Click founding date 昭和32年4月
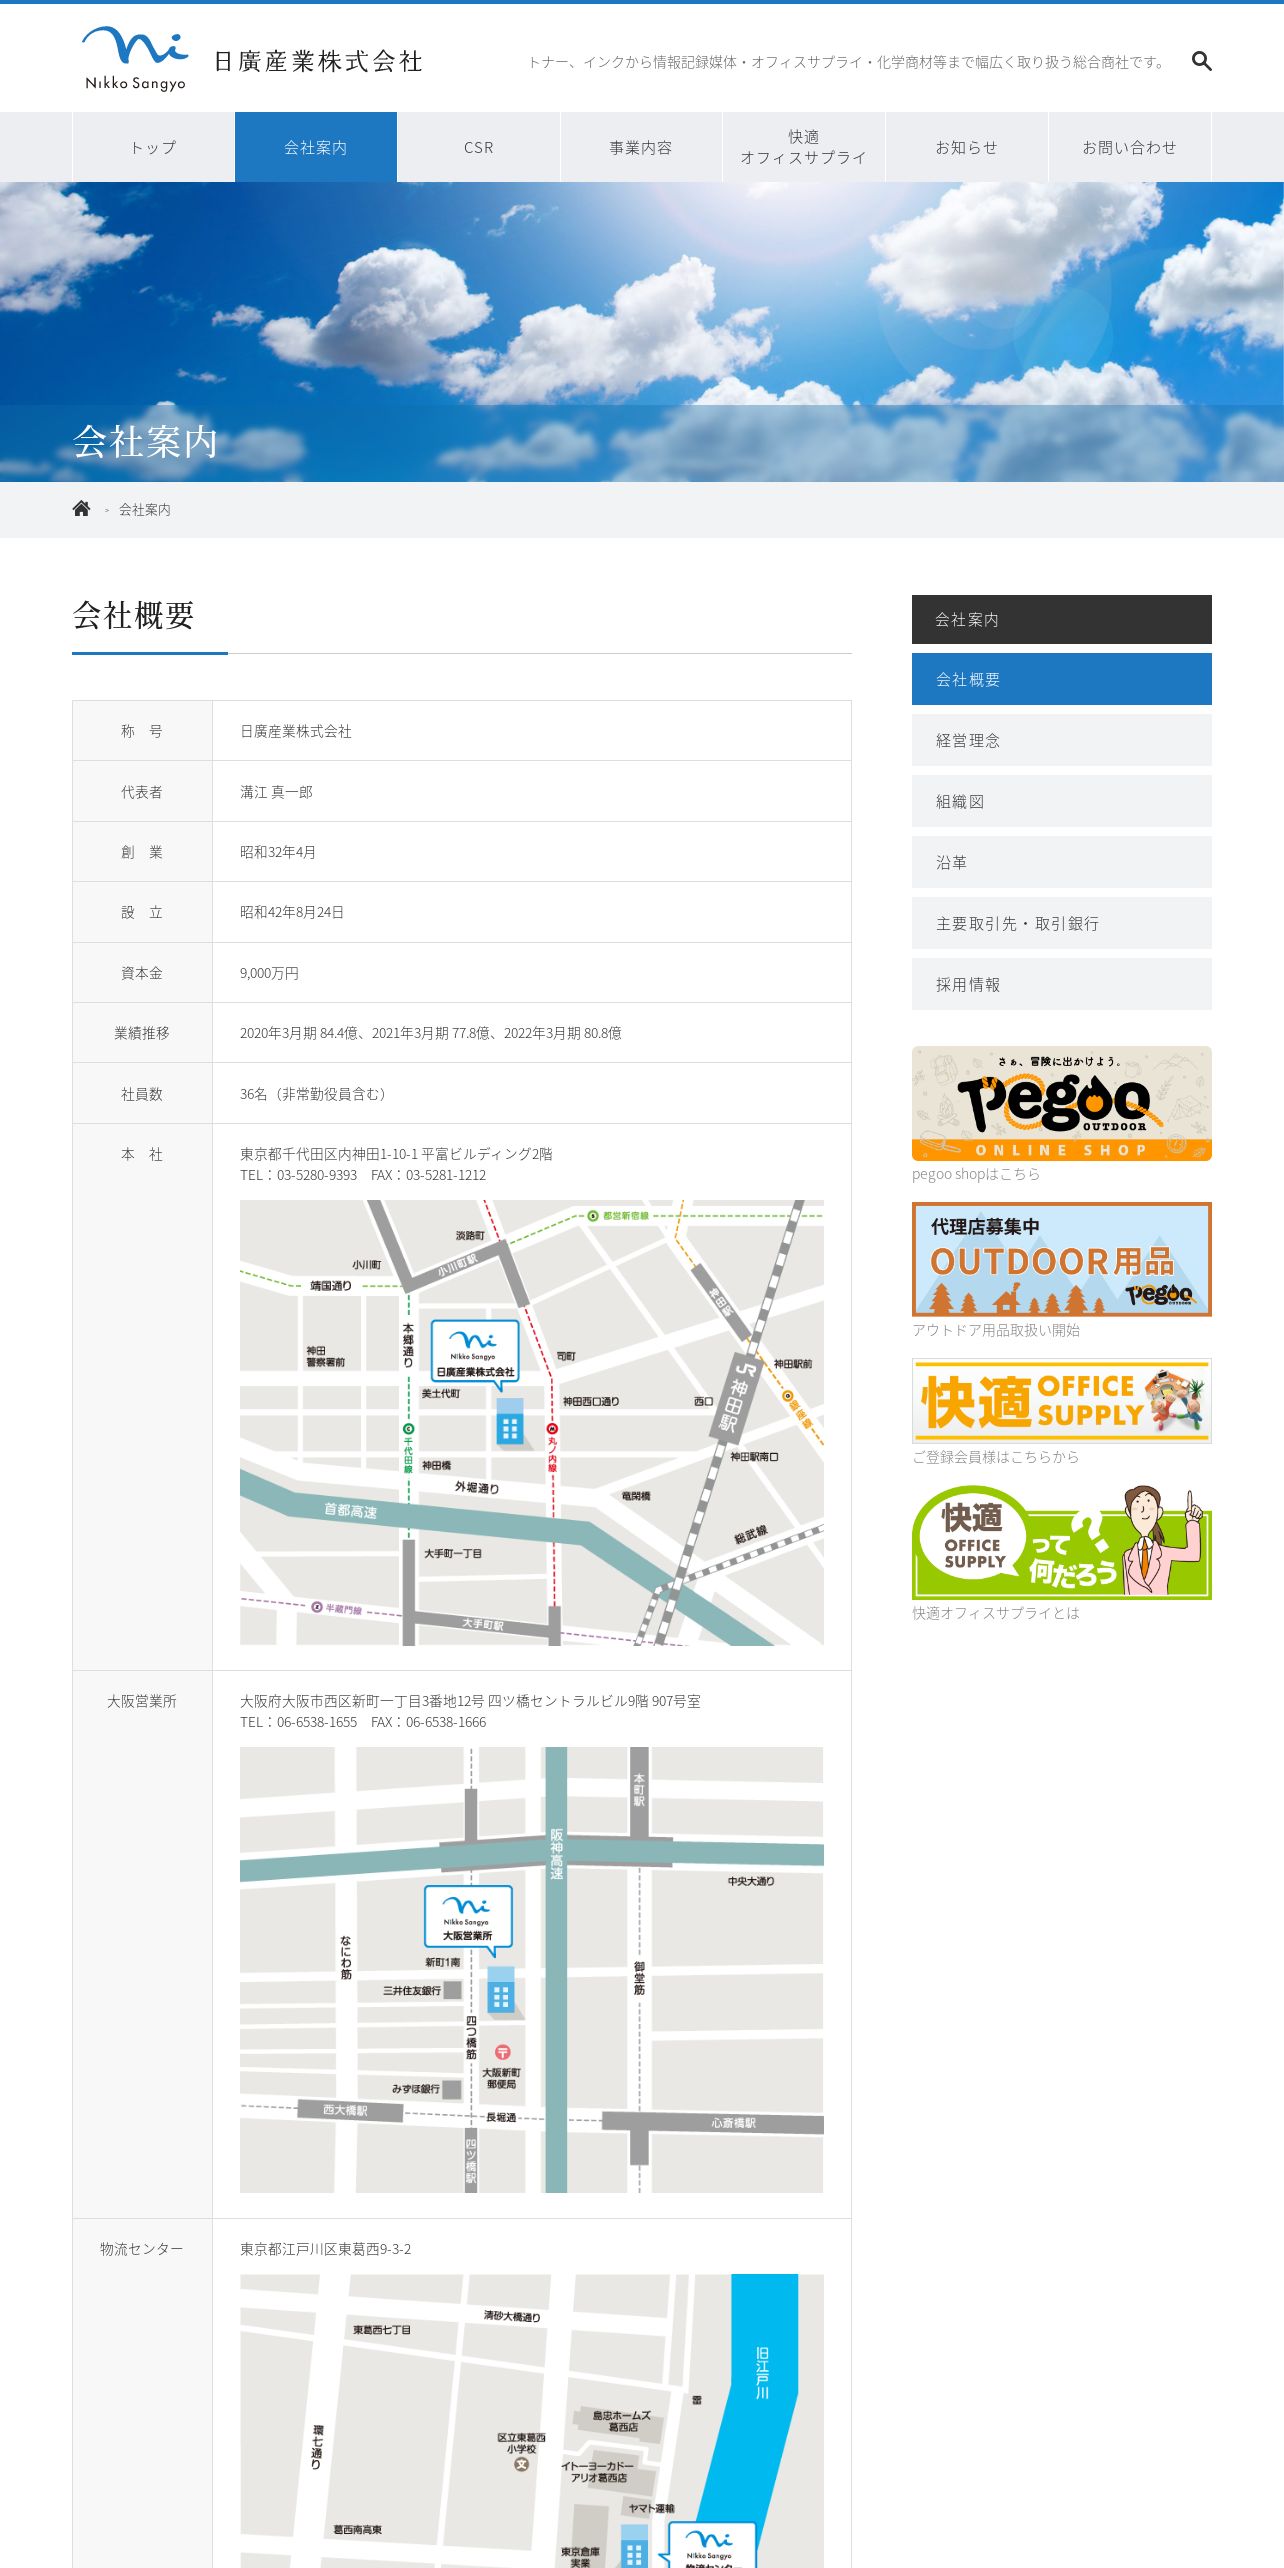 point(278,852)
